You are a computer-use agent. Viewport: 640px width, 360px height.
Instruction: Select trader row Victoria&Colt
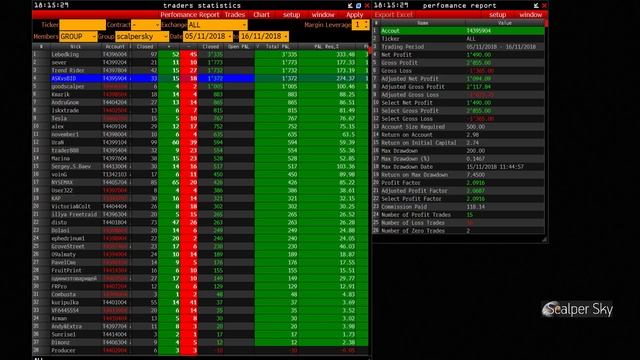200,207
